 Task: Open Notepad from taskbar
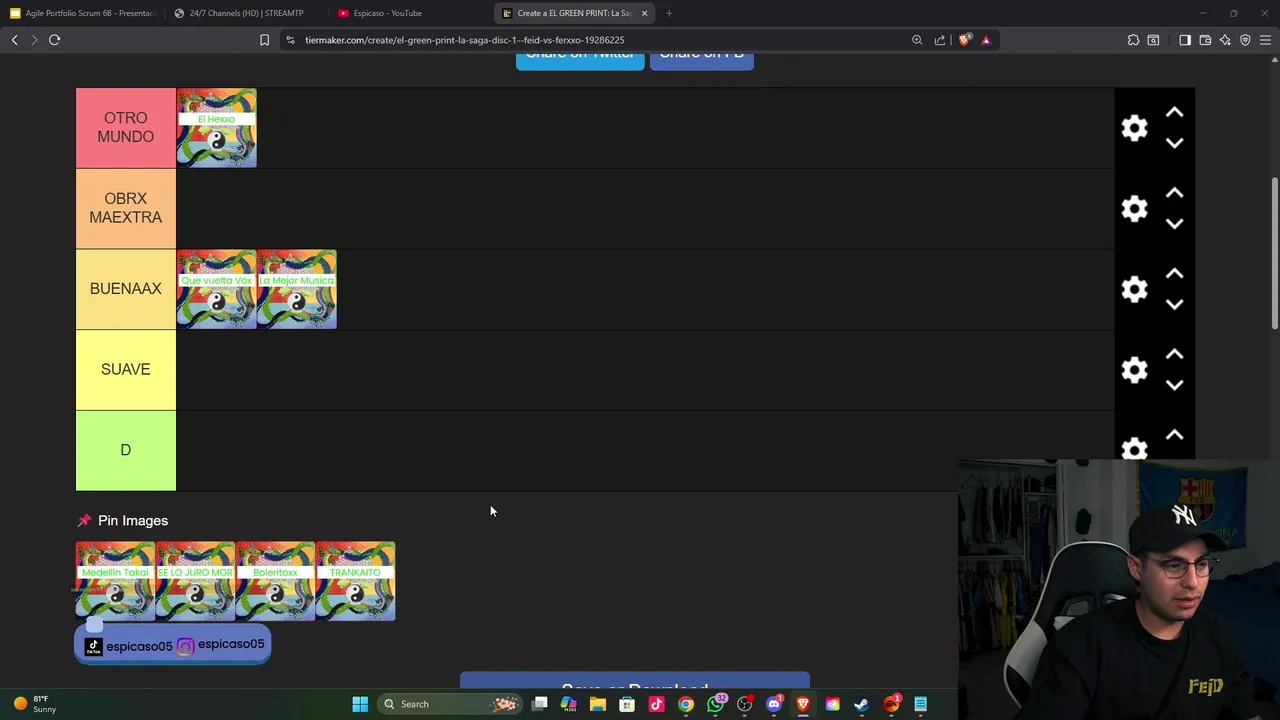(x=920, y=704)
